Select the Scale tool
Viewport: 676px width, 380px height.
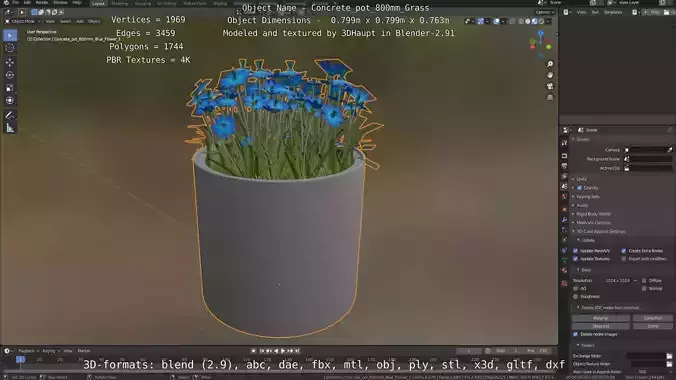click(10, 88)
